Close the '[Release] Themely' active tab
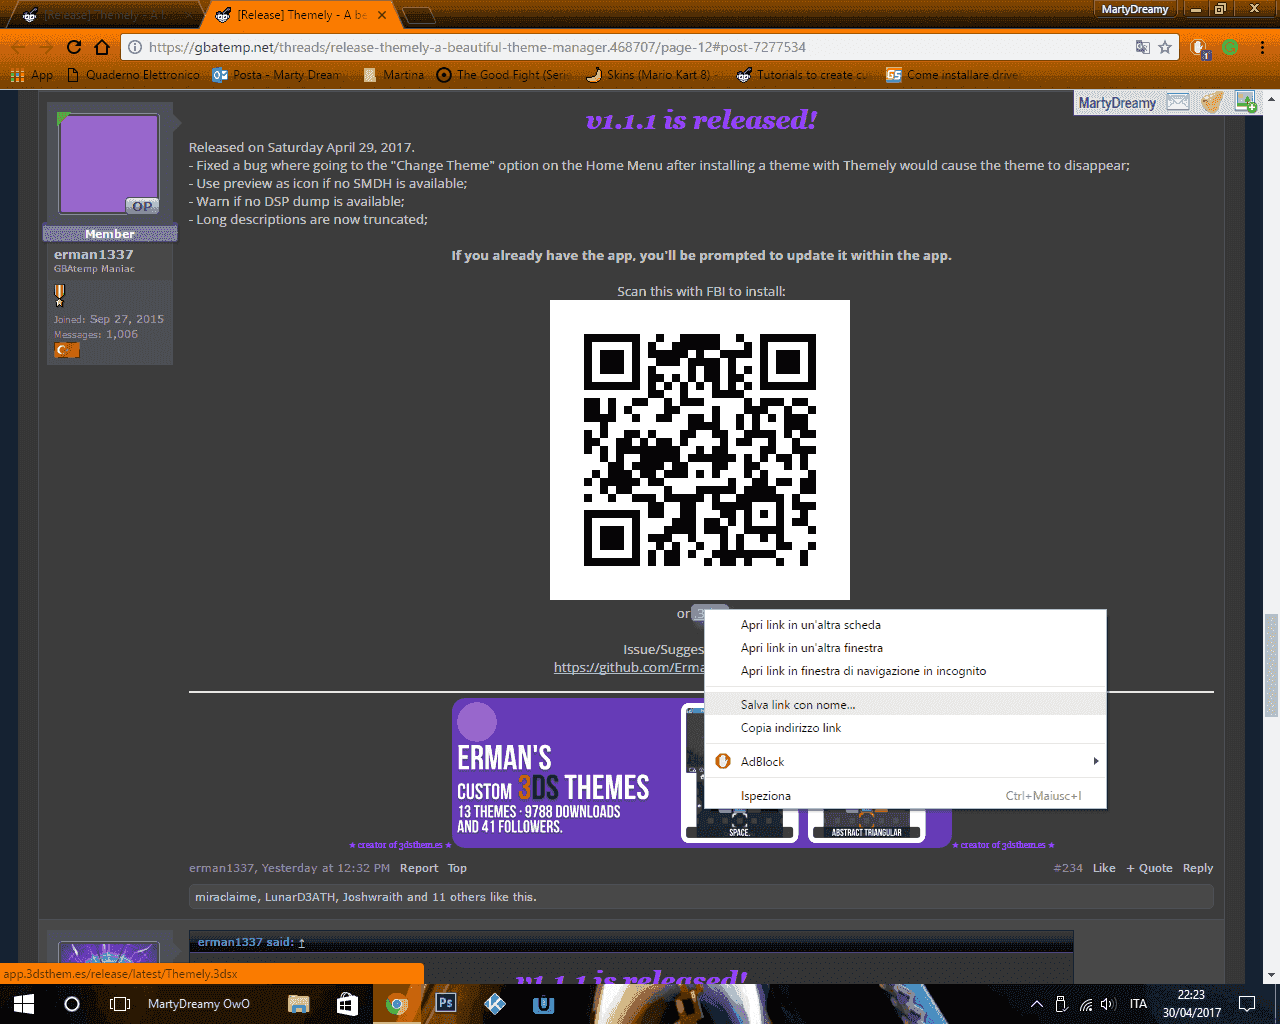Viewport: 1280px width, 1024px height. click(x=382, y=15)
